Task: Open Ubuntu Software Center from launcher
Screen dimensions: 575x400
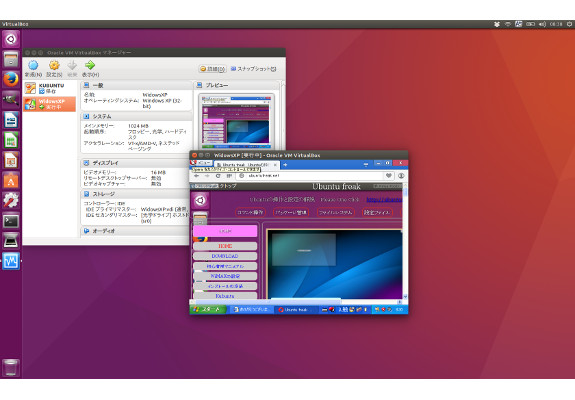Action: tap(11, 181)
